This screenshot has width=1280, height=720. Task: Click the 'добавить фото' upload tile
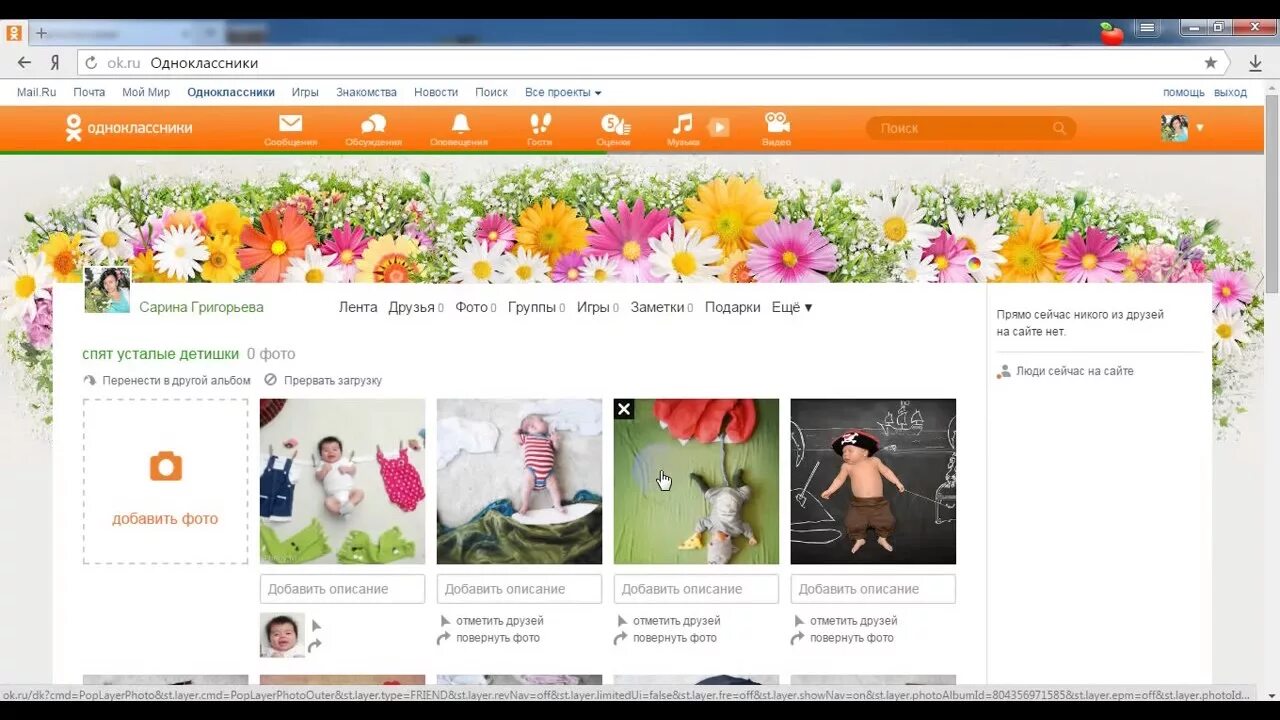click(x=166, y=481)
